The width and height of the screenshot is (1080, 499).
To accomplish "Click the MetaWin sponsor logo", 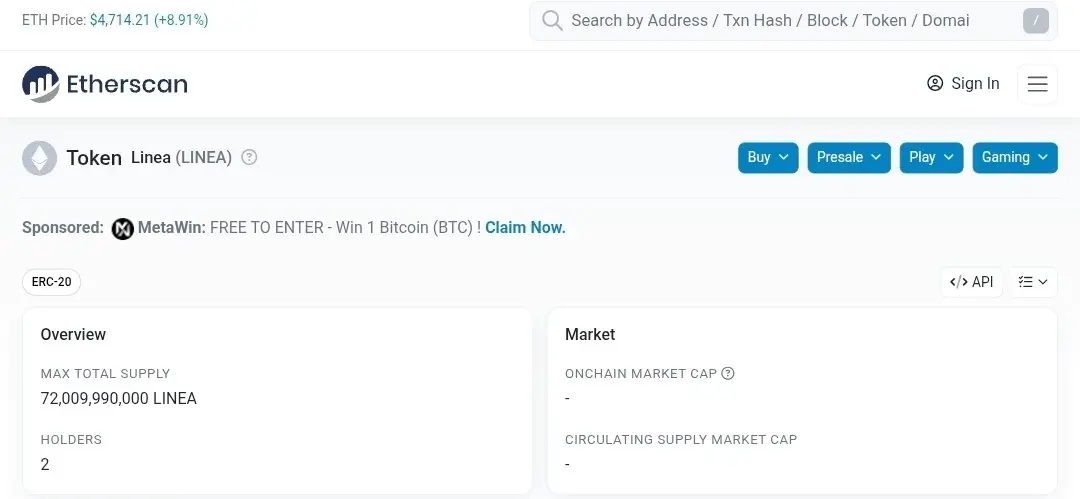I will pos(123,228).
